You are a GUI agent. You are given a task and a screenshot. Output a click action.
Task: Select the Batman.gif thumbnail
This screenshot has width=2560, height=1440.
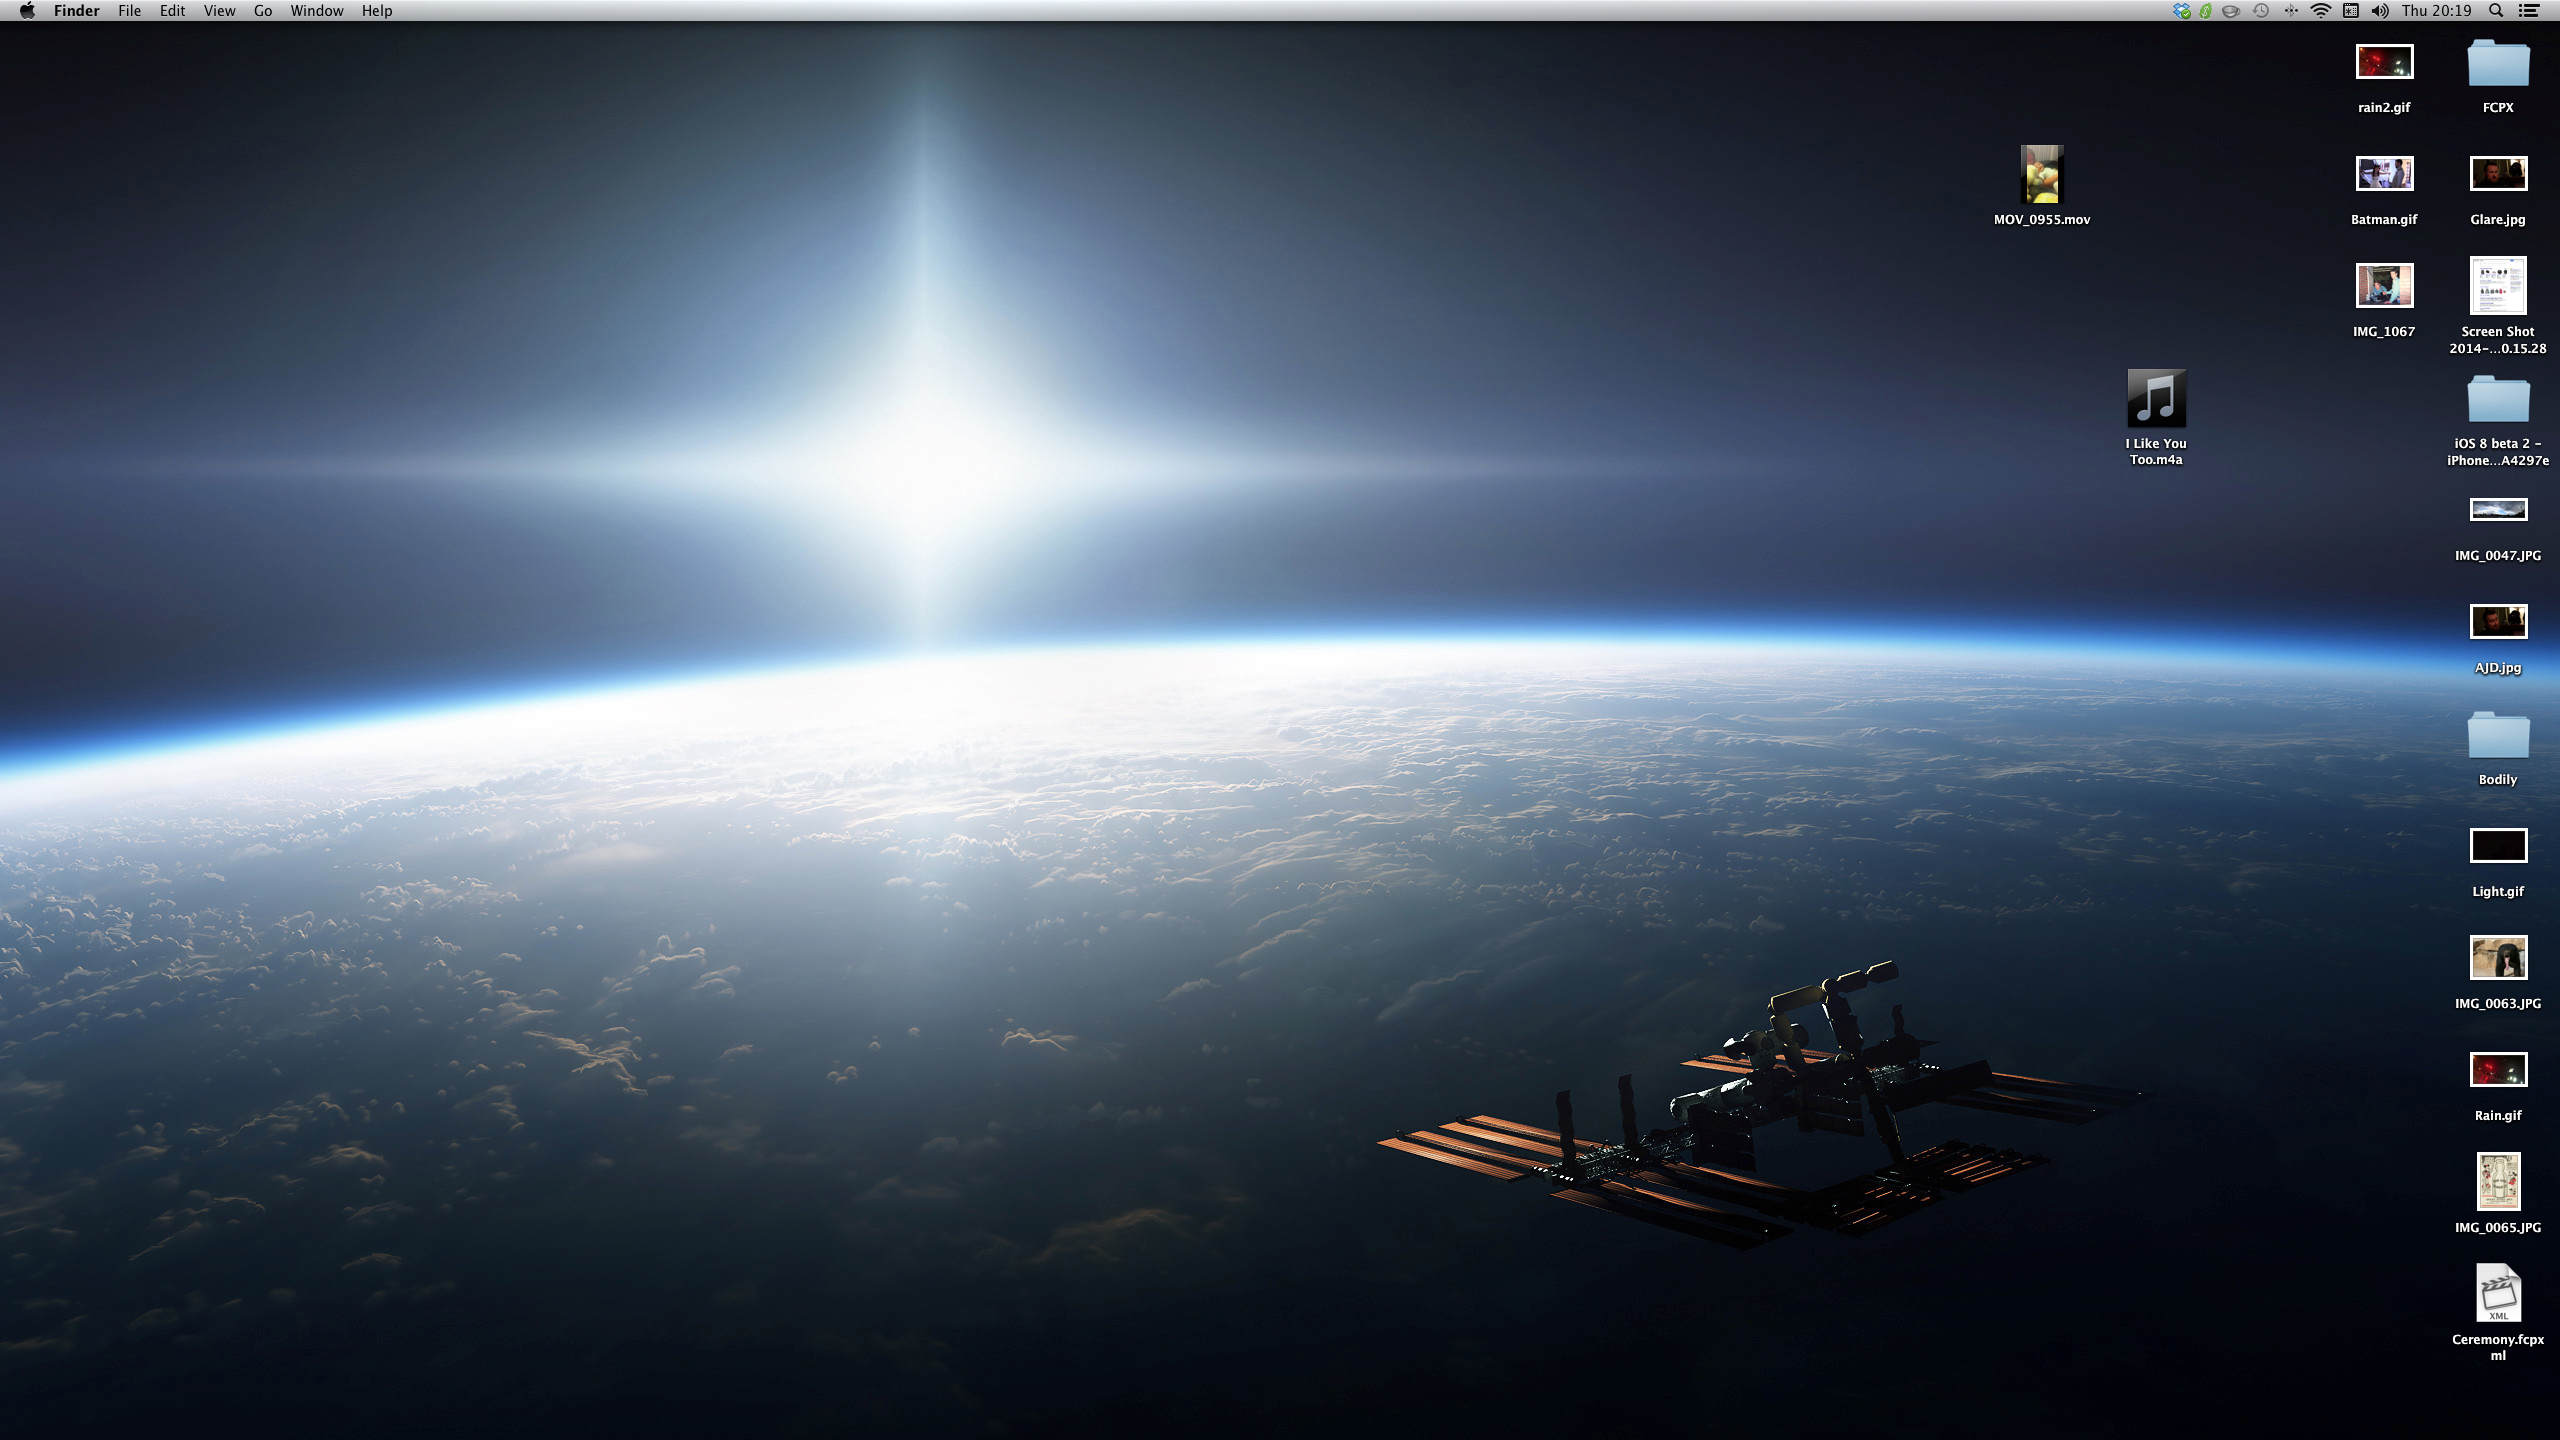2384,174
